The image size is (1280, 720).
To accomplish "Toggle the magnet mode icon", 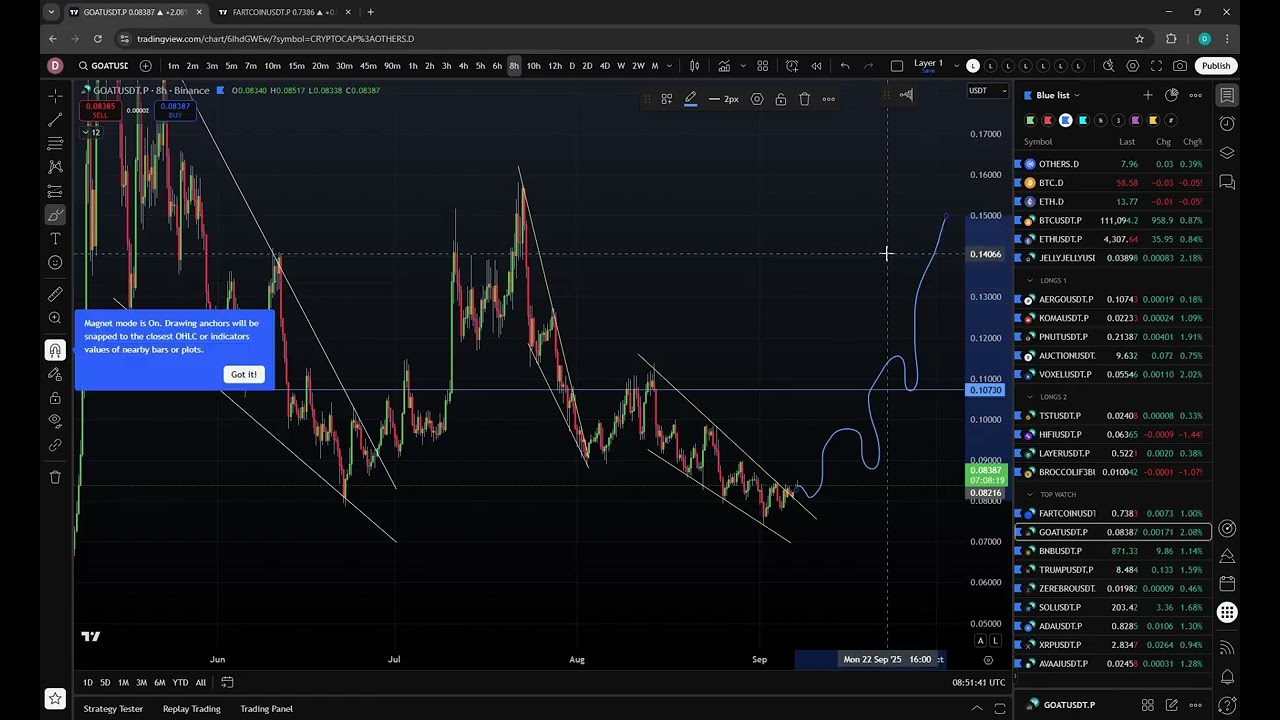I will click(x=55, y=349).
